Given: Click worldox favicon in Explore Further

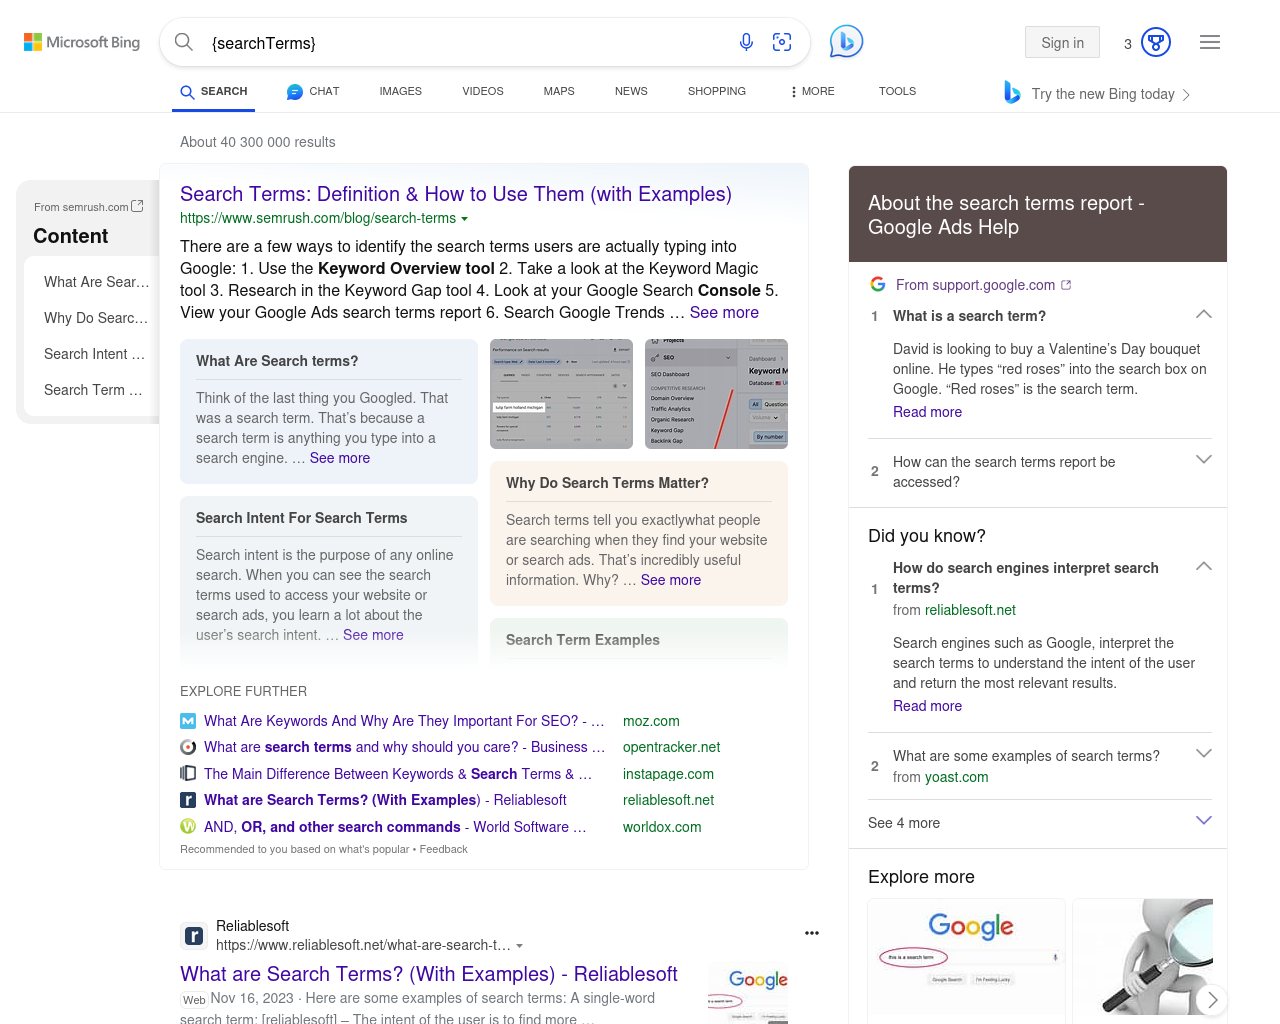Looking at the screenshot, I should coord(188,826).
